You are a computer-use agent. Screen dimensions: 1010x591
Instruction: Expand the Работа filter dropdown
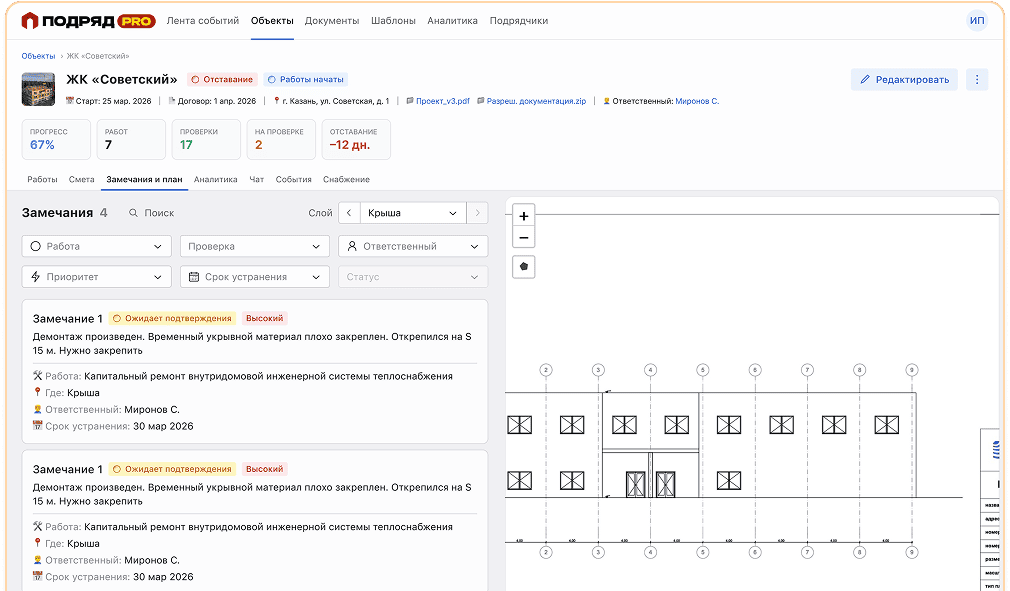point(97,246)
